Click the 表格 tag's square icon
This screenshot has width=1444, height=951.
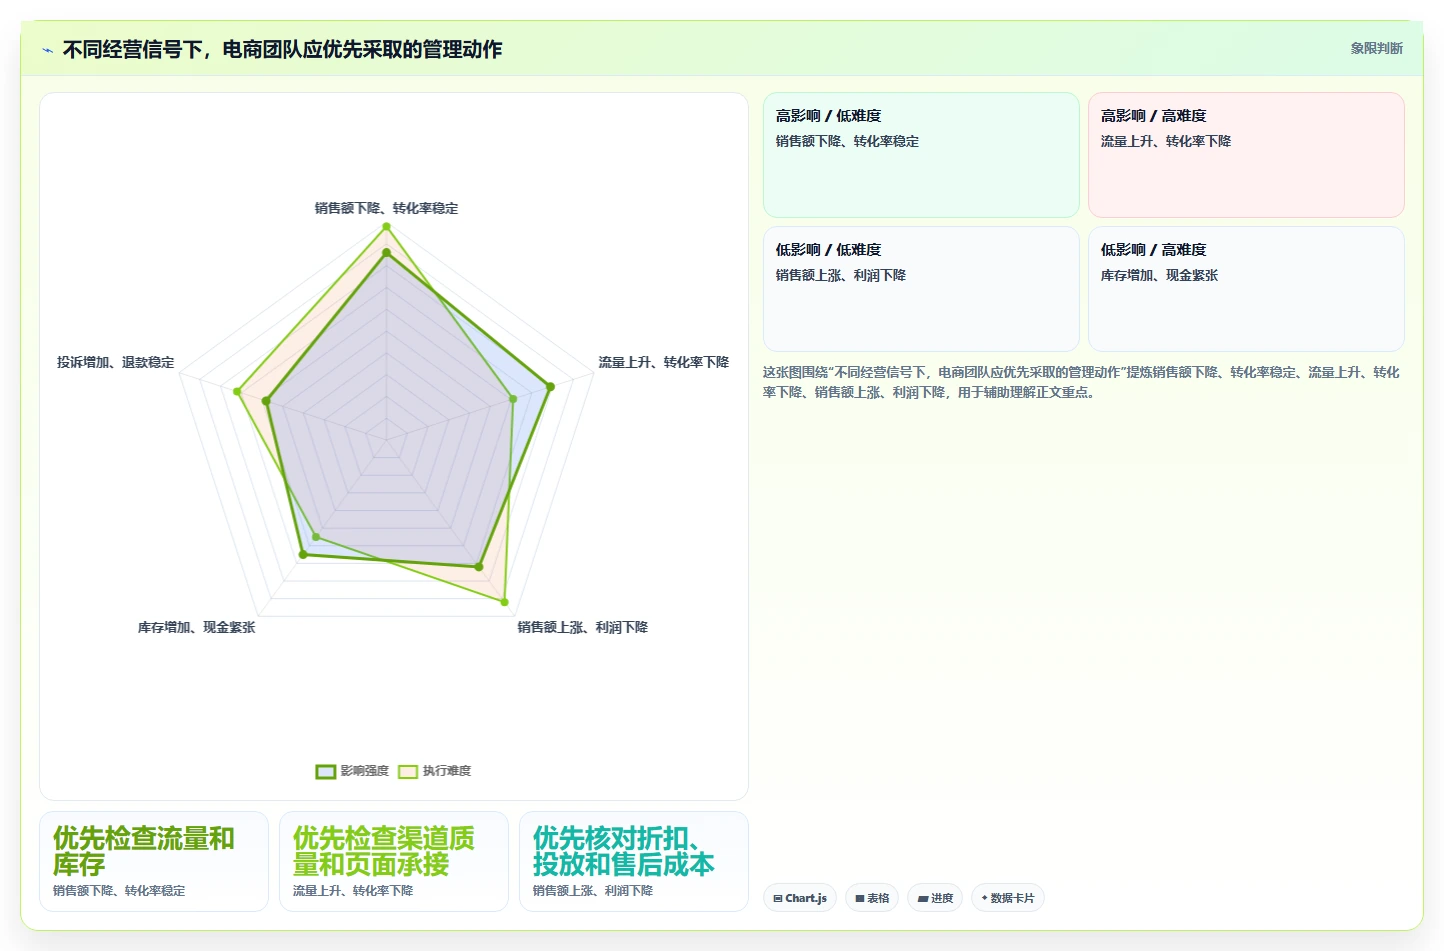(x=859, y=898)
